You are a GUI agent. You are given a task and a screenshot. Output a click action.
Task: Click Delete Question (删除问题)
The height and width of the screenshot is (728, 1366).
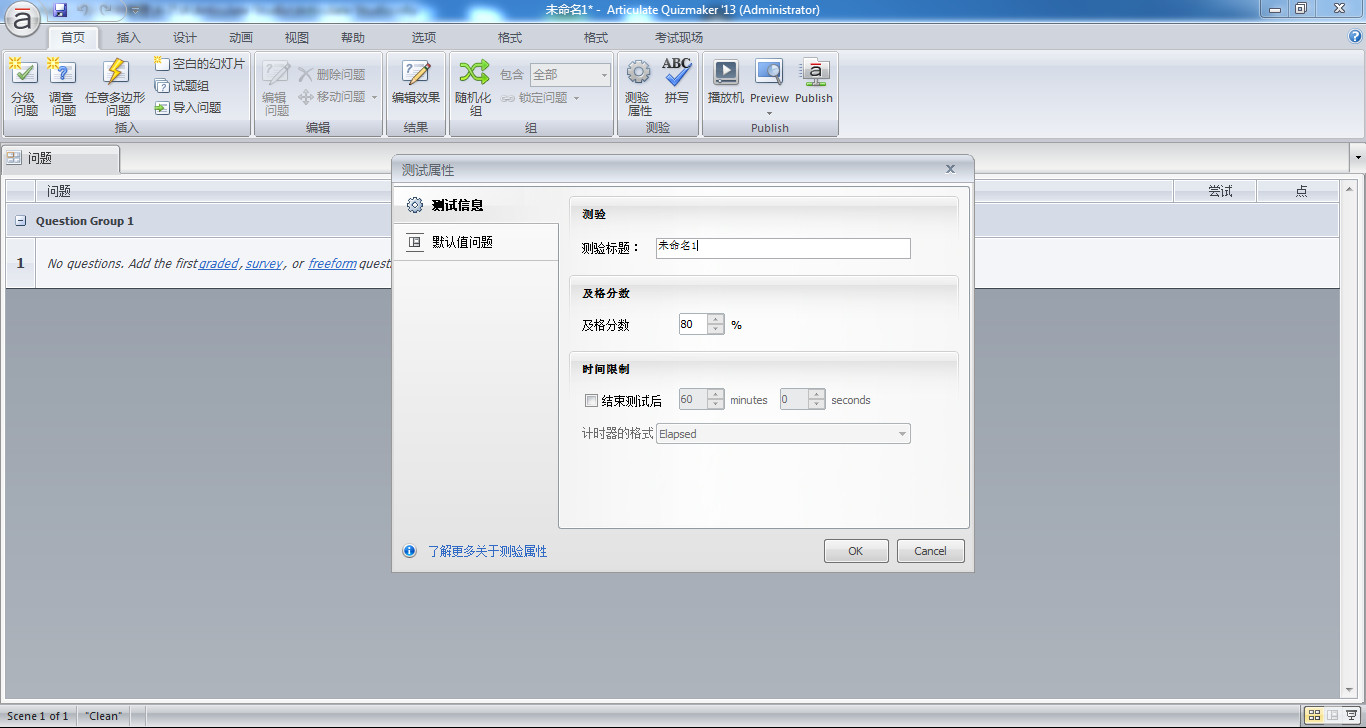pyautogui.click(x=333, y=74)
